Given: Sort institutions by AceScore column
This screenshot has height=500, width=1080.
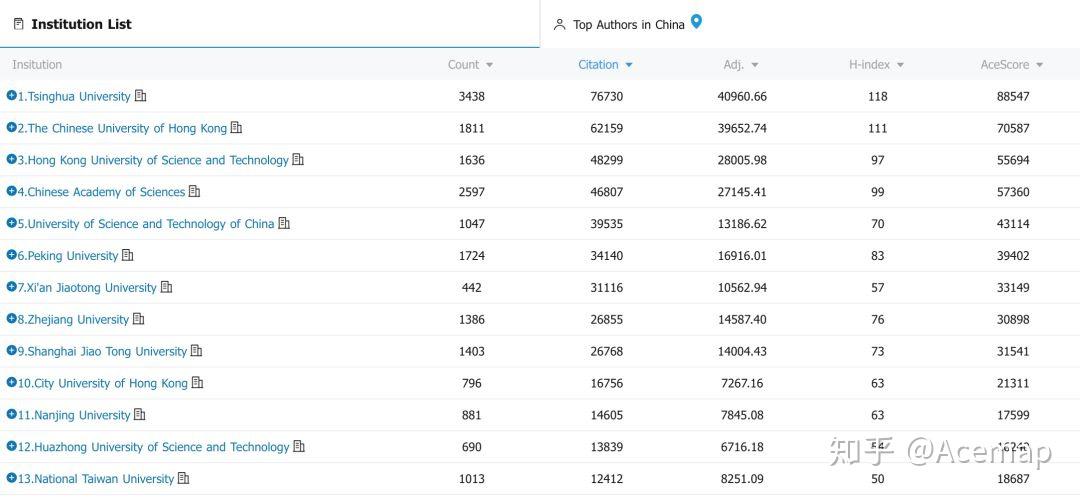Looking at the screenshot, I should (x=1011, y=65).
